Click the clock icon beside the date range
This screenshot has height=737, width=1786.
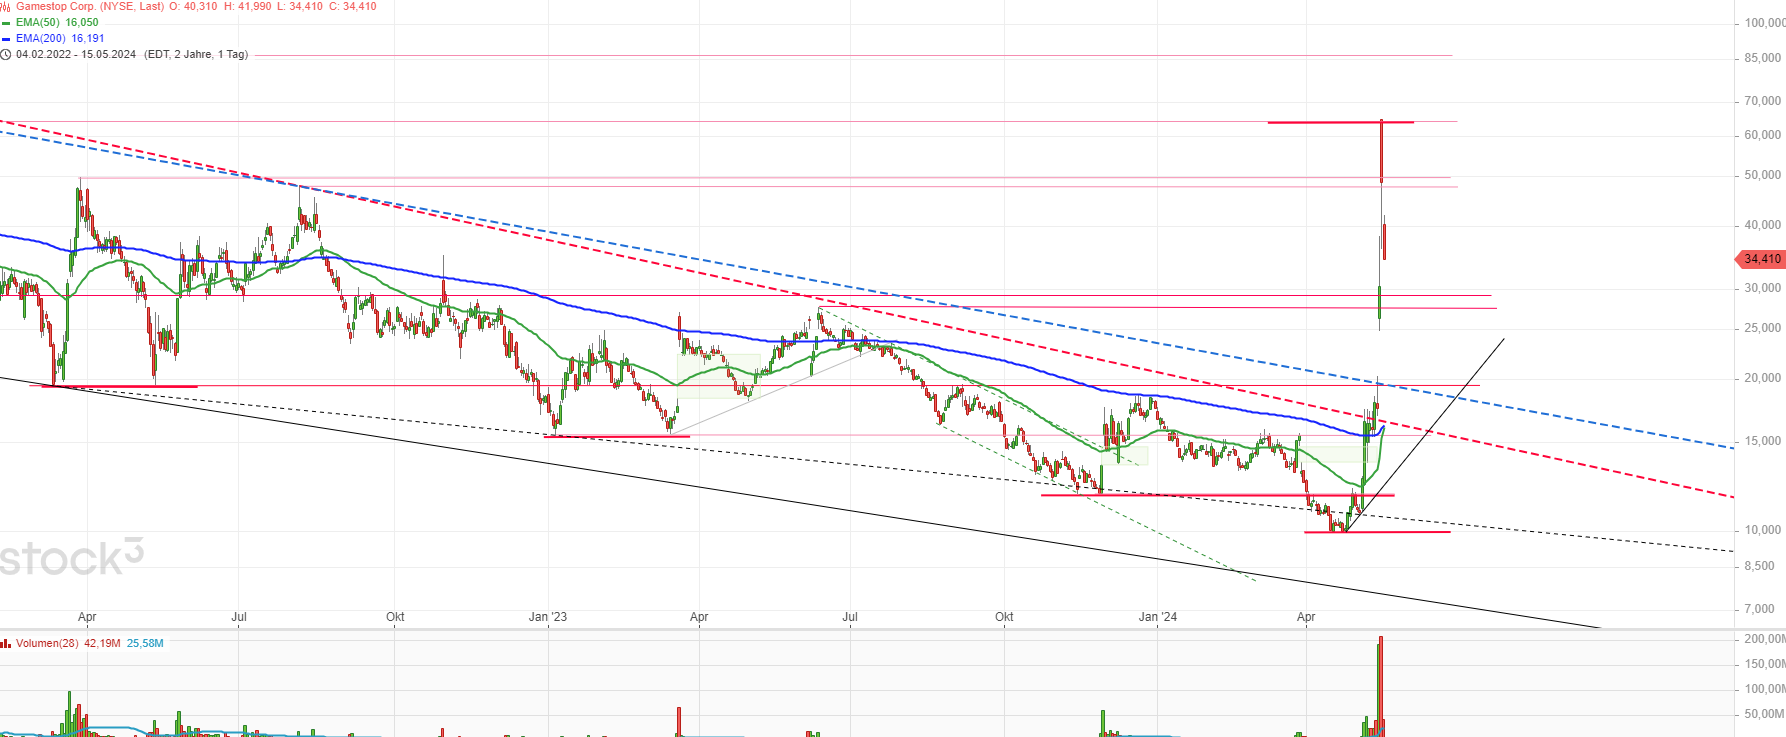pyautogui.click(x=5, y=54)
